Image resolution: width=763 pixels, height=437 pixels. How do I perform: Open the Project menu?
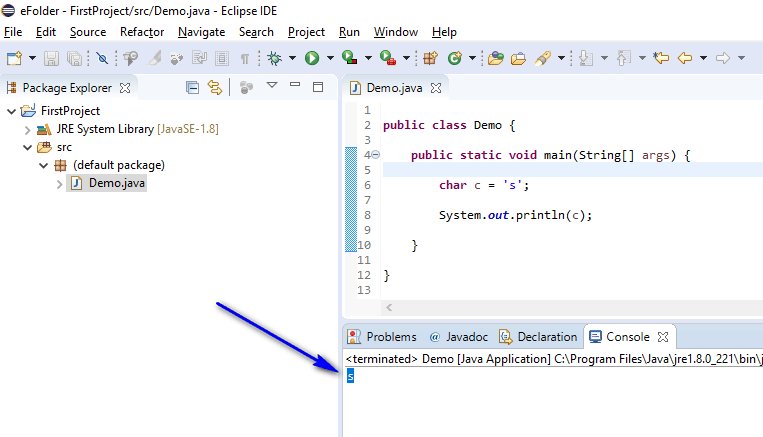[306, 32]
